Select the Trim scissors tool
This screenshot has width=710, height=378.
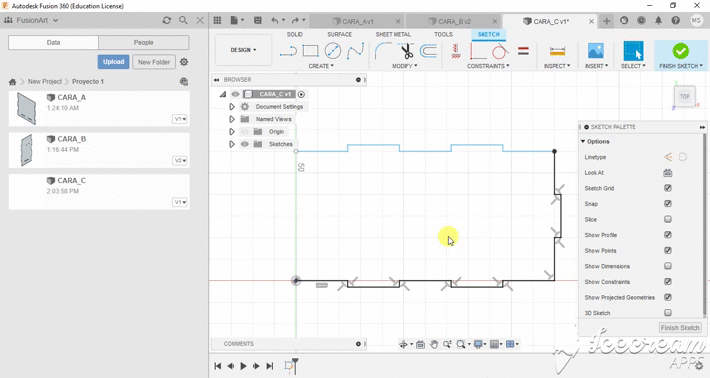tap(407, 51)
